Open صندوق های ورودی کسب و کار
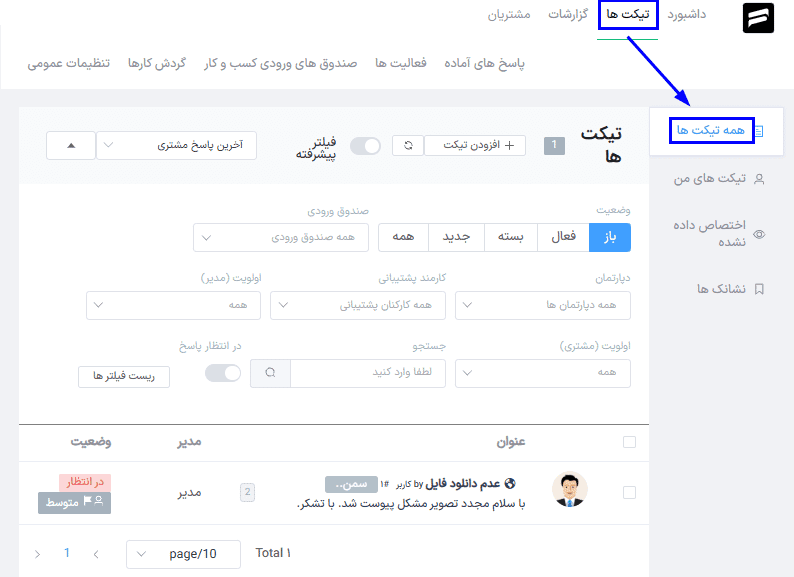 (x=281, y=63)
